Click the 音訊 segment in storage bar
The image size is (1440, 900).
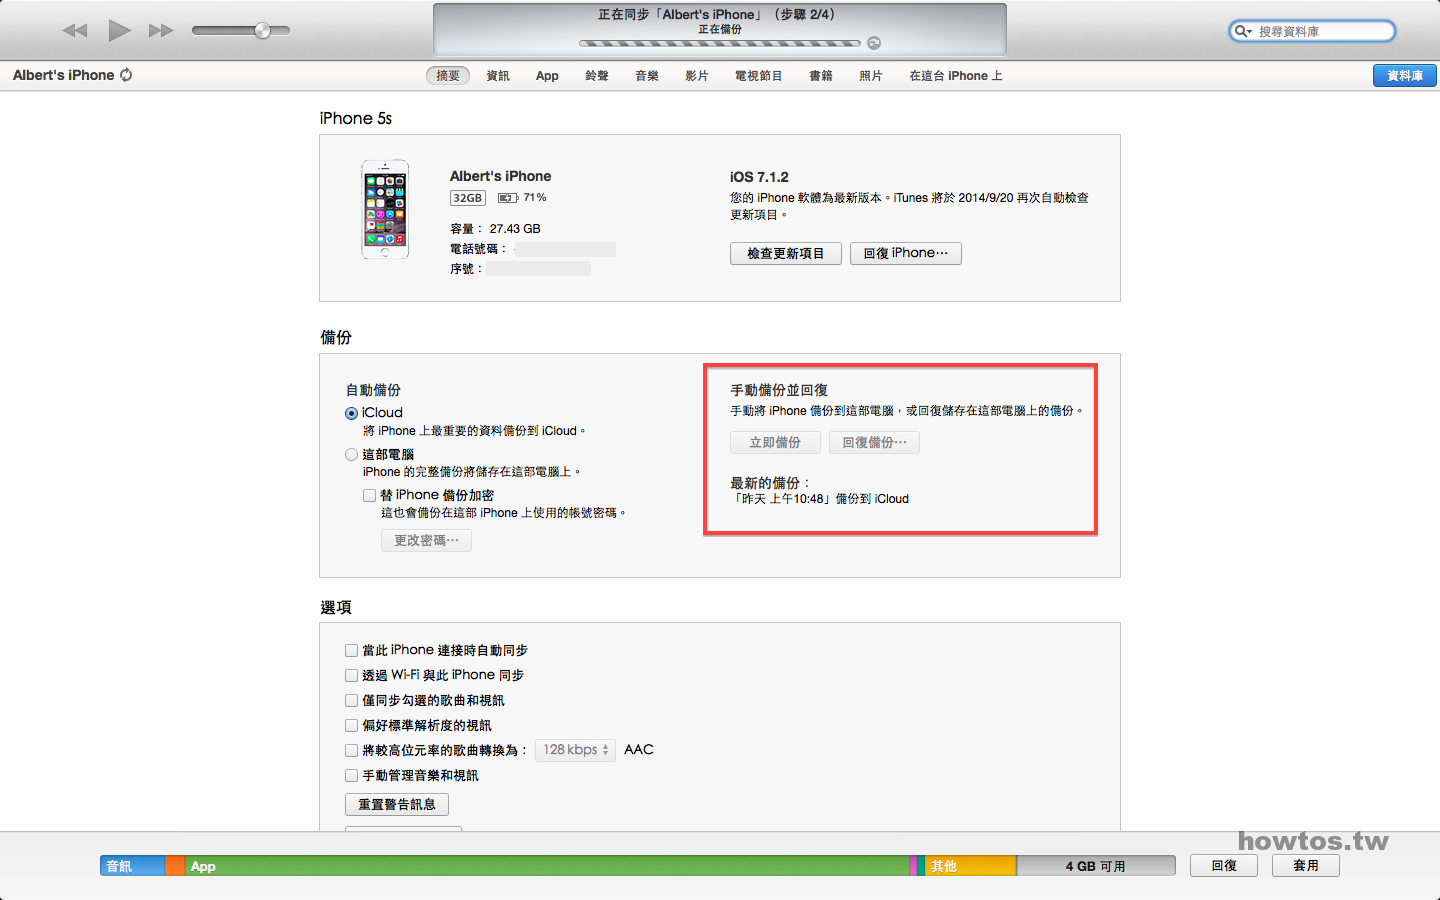tap(132, 866)
